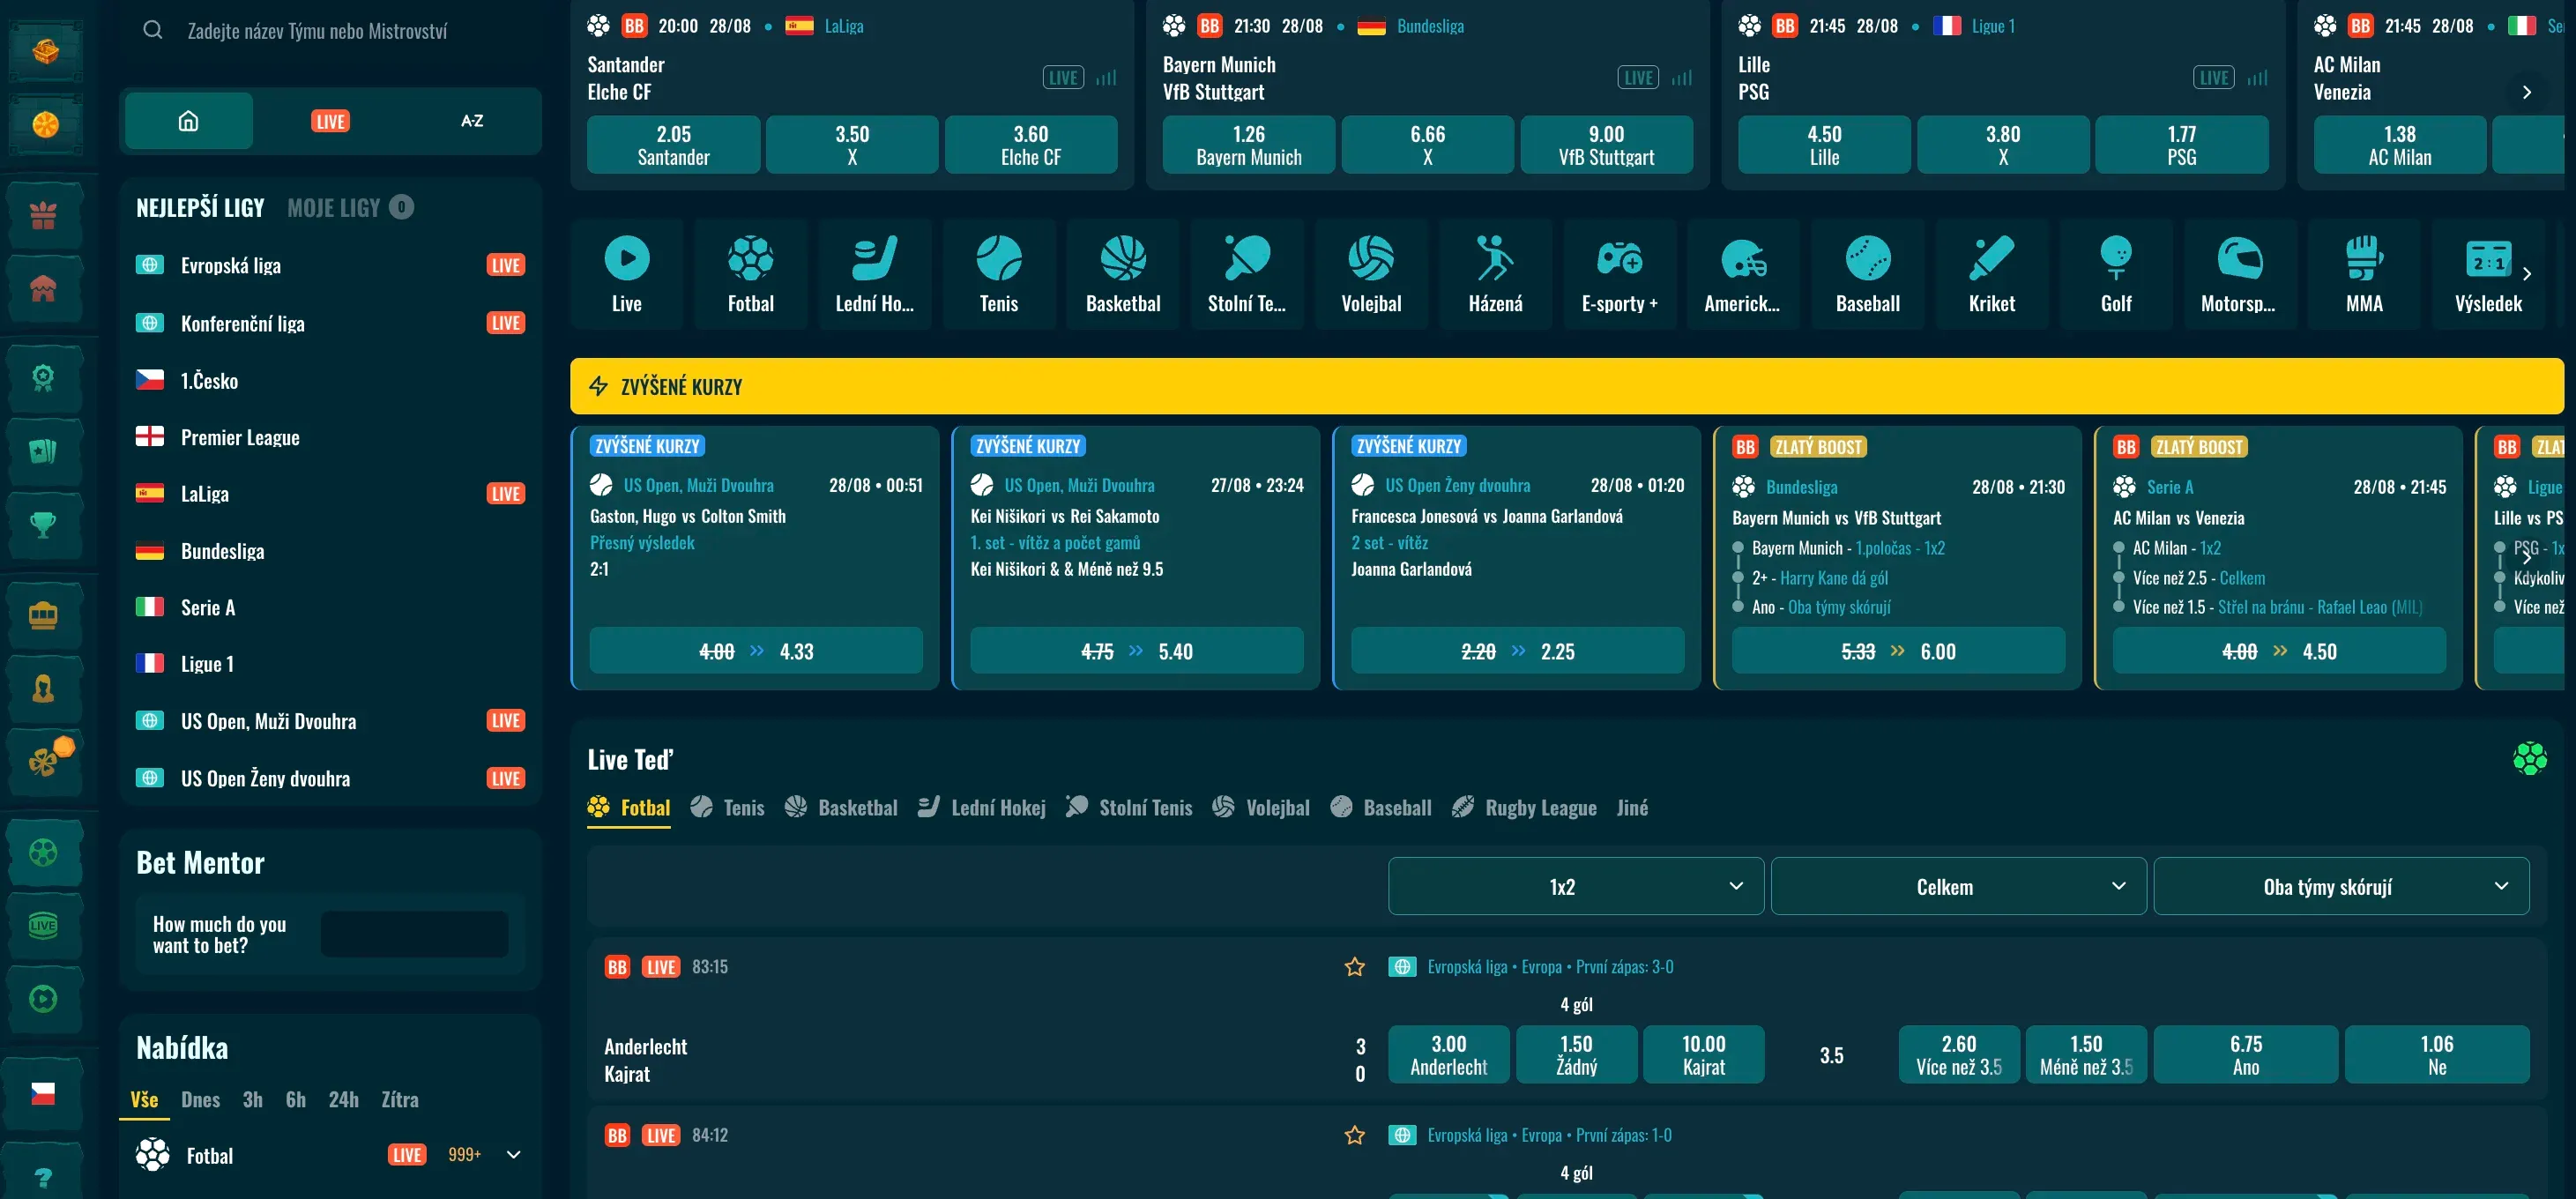The height and width of the screenshot is (1199, 2576).
Task: Open the playing cards icon in sidebar
Action: [43, 451]
